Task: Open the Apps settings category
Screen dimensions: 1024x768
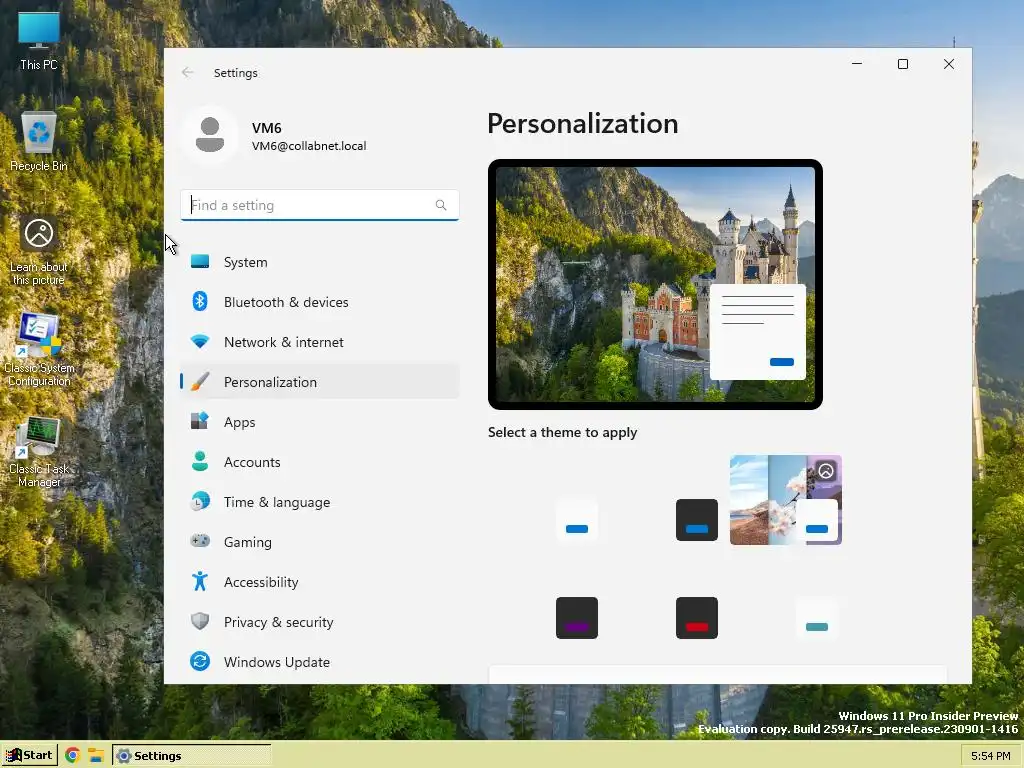Action: (319, 422)
